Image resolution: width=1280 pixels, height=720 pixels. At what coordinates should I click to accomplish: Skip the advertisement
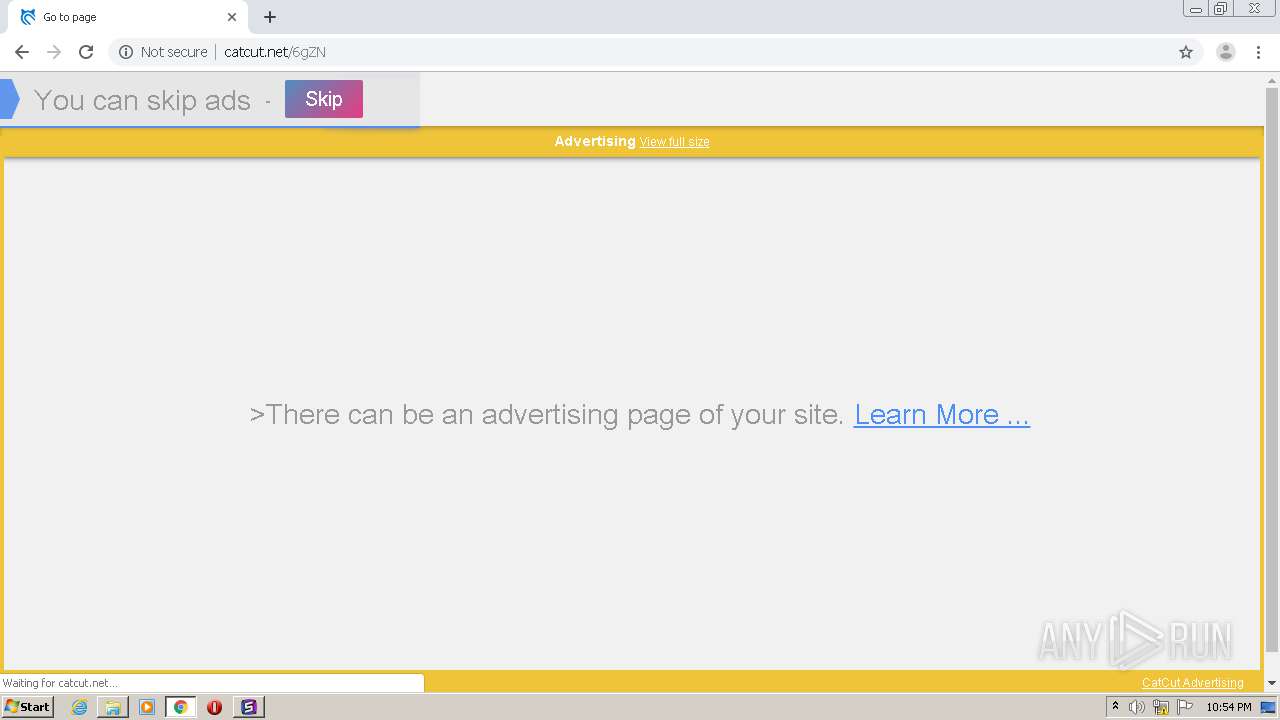324,99
